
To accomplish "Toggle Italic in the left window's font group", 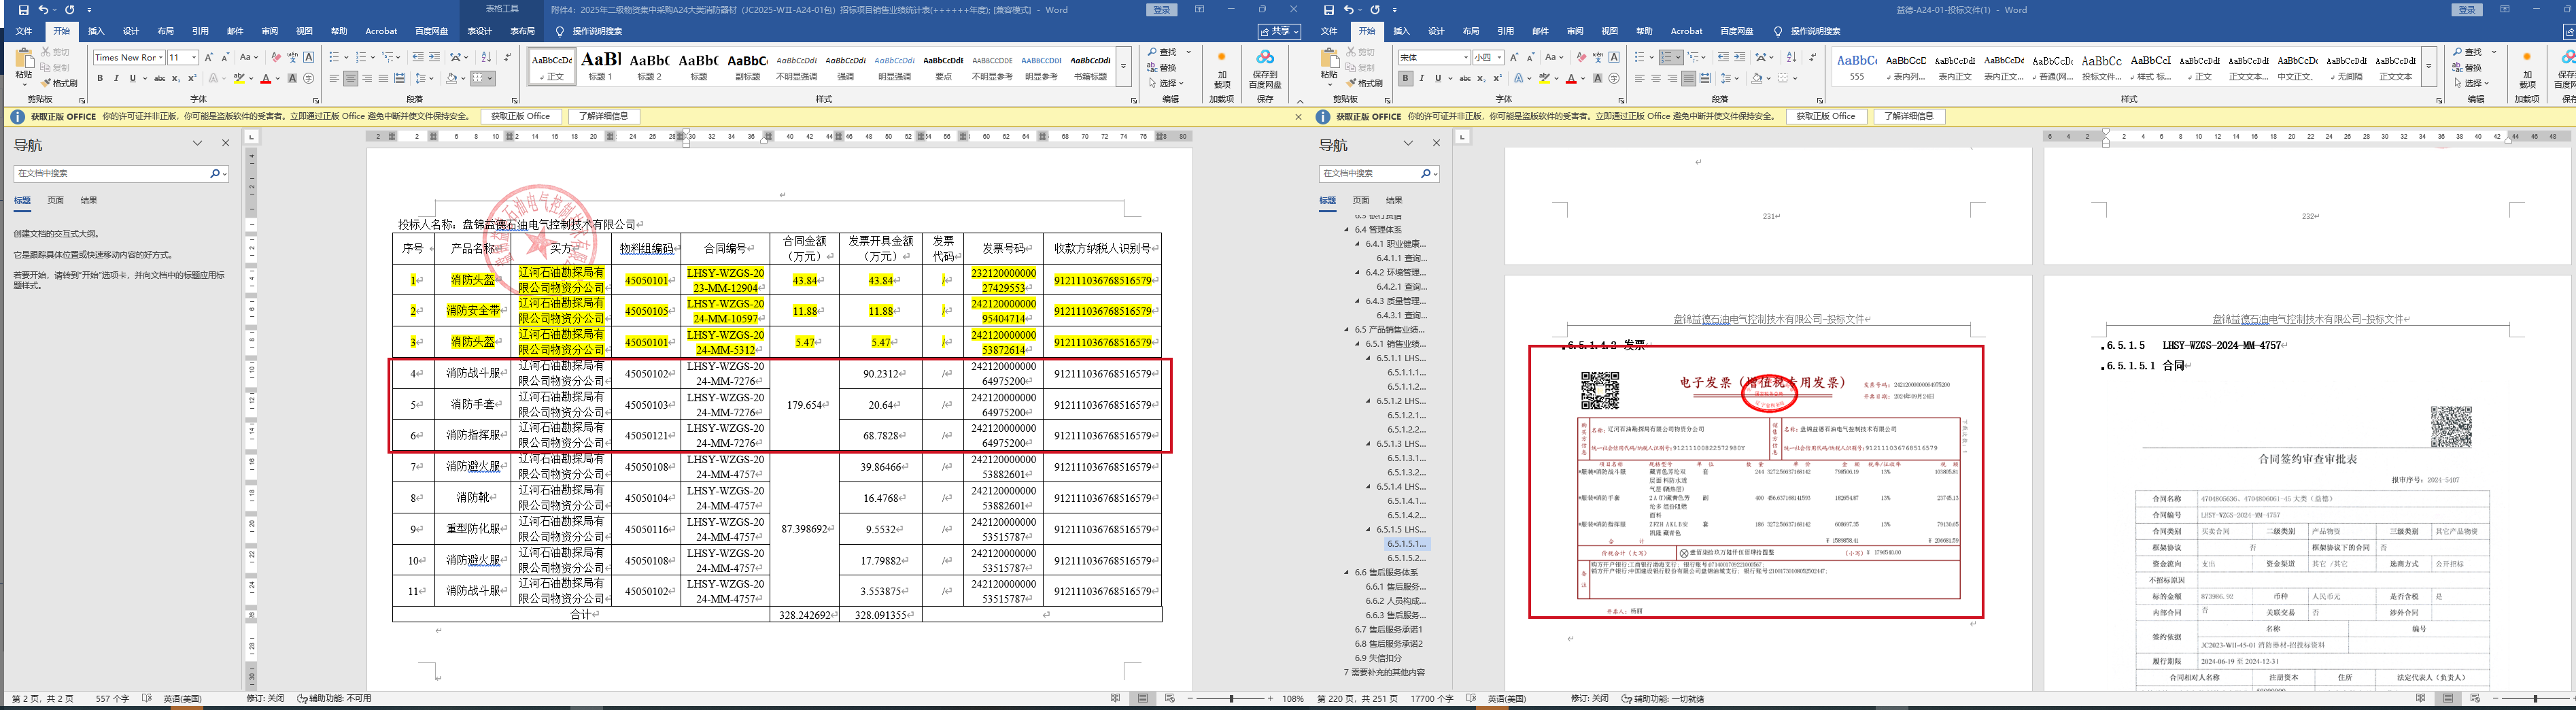I will point(116,78).
